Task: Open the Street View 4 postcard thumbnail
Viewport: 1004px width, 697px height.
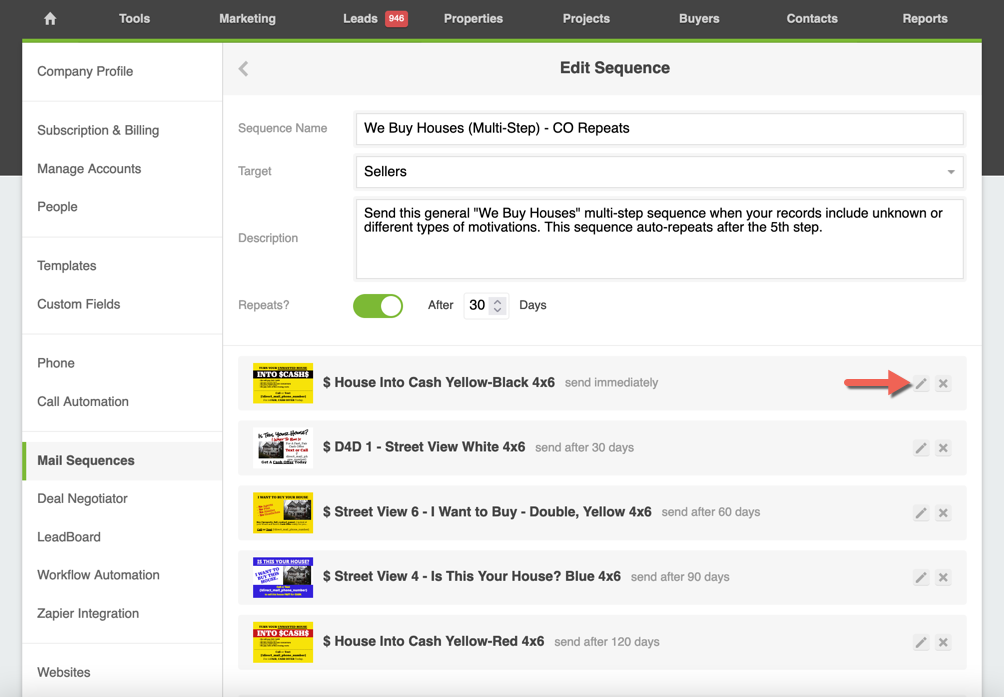Action: [283, 577]
